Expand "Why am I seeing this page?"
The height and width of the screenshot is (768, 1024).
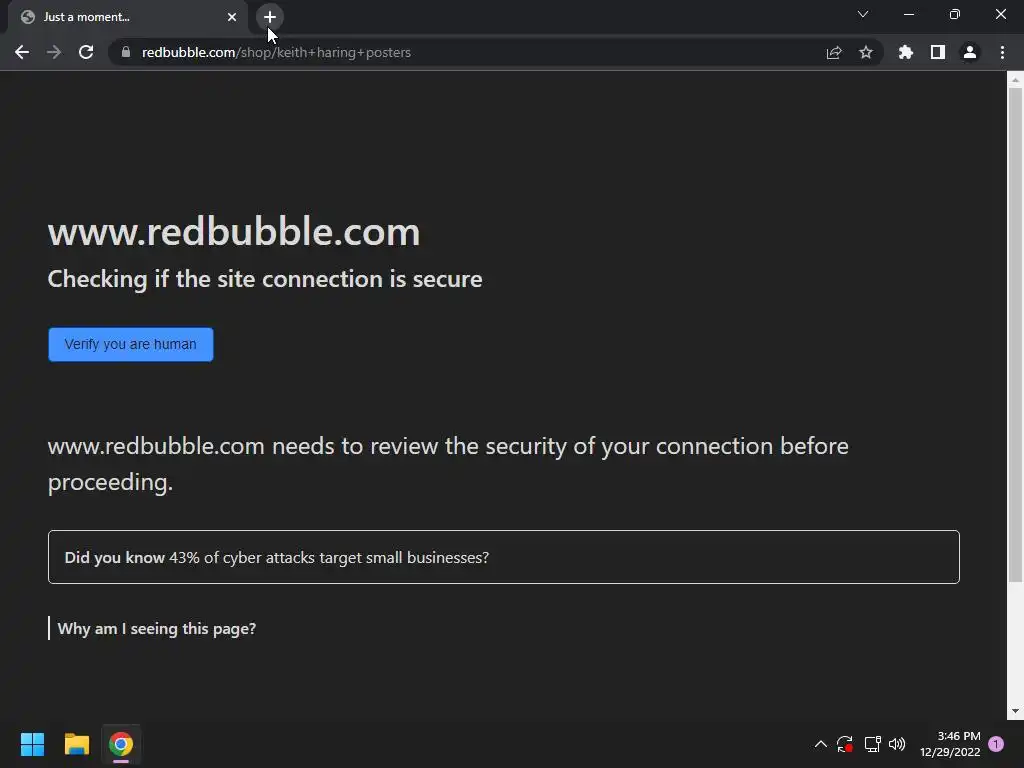(x=157, y=628)
